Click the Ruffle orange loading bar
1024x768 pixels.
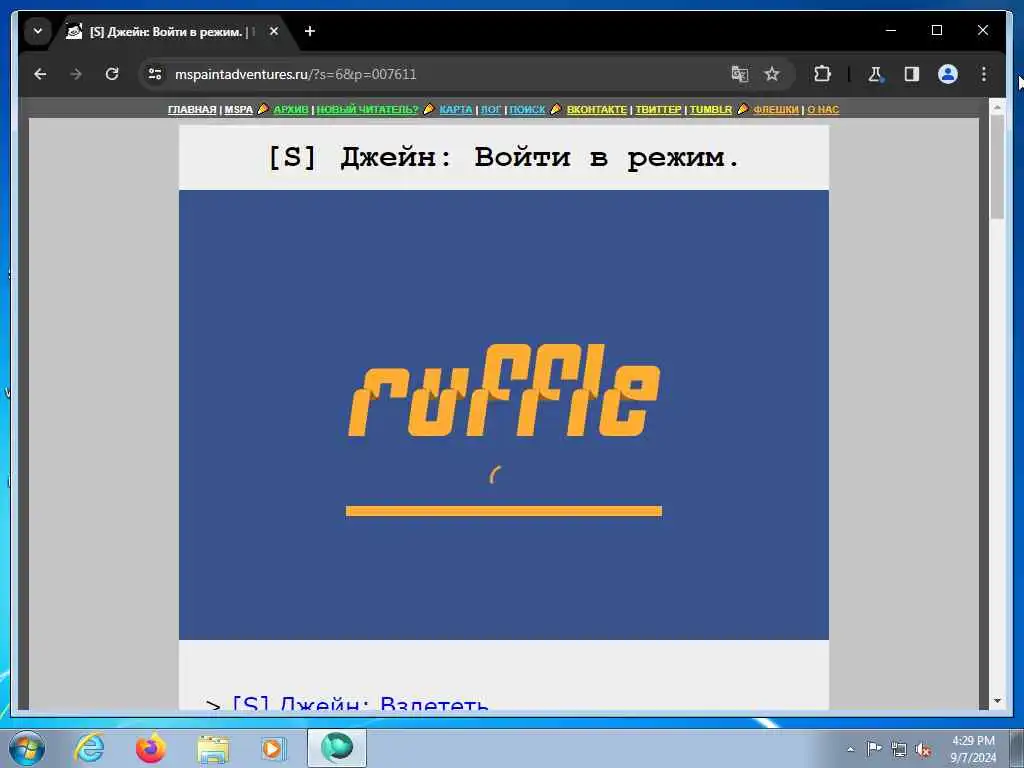pos(504,511)
